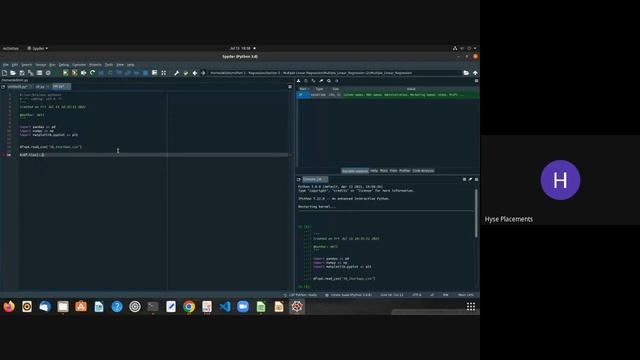The image size is (640, 360).
Task: Open the PYTHONPATH manager
Action: (x=186, y=73)
